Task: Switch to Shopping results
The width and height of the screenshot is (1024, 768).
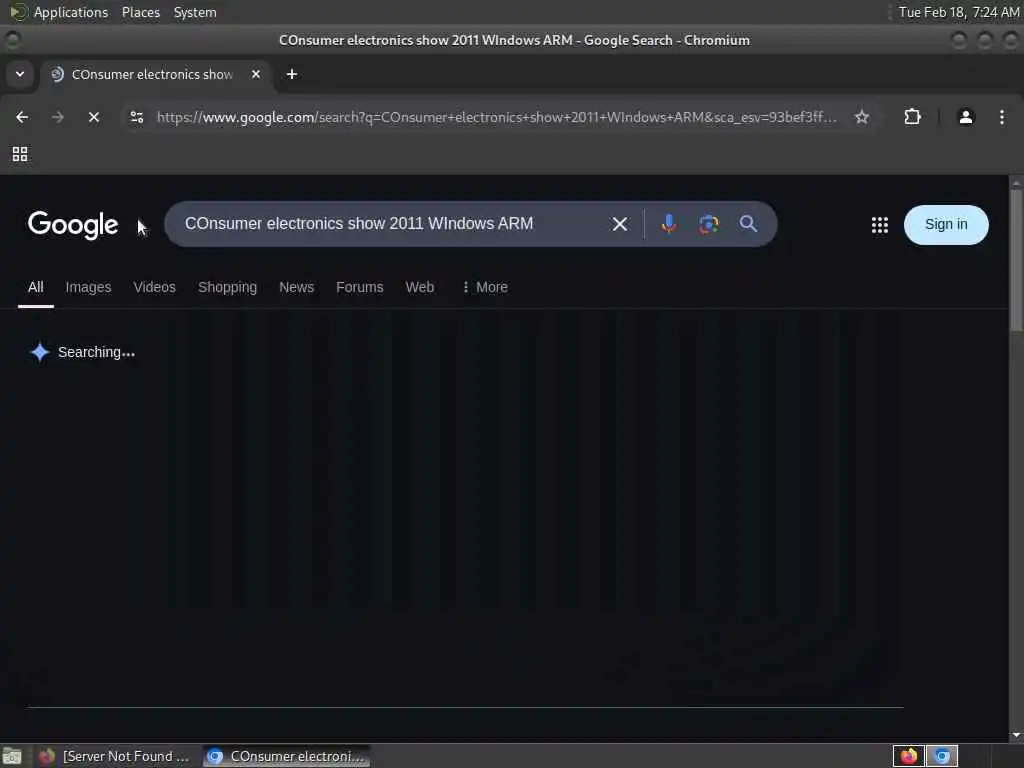Action: point(227,287)
